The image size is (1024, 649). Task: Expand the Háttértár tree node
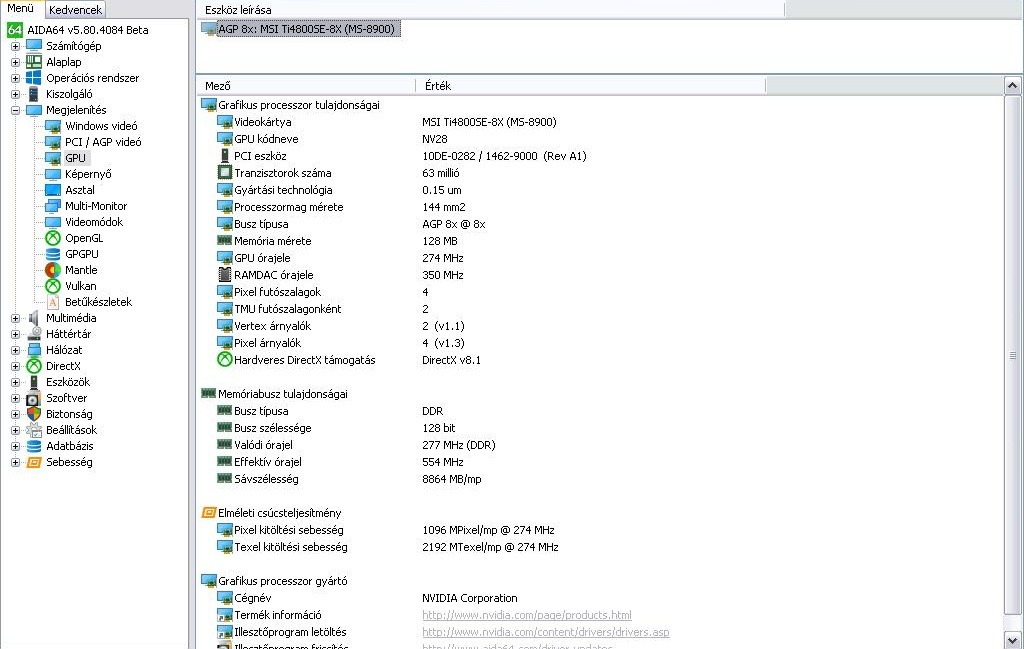tap(15, 334)
